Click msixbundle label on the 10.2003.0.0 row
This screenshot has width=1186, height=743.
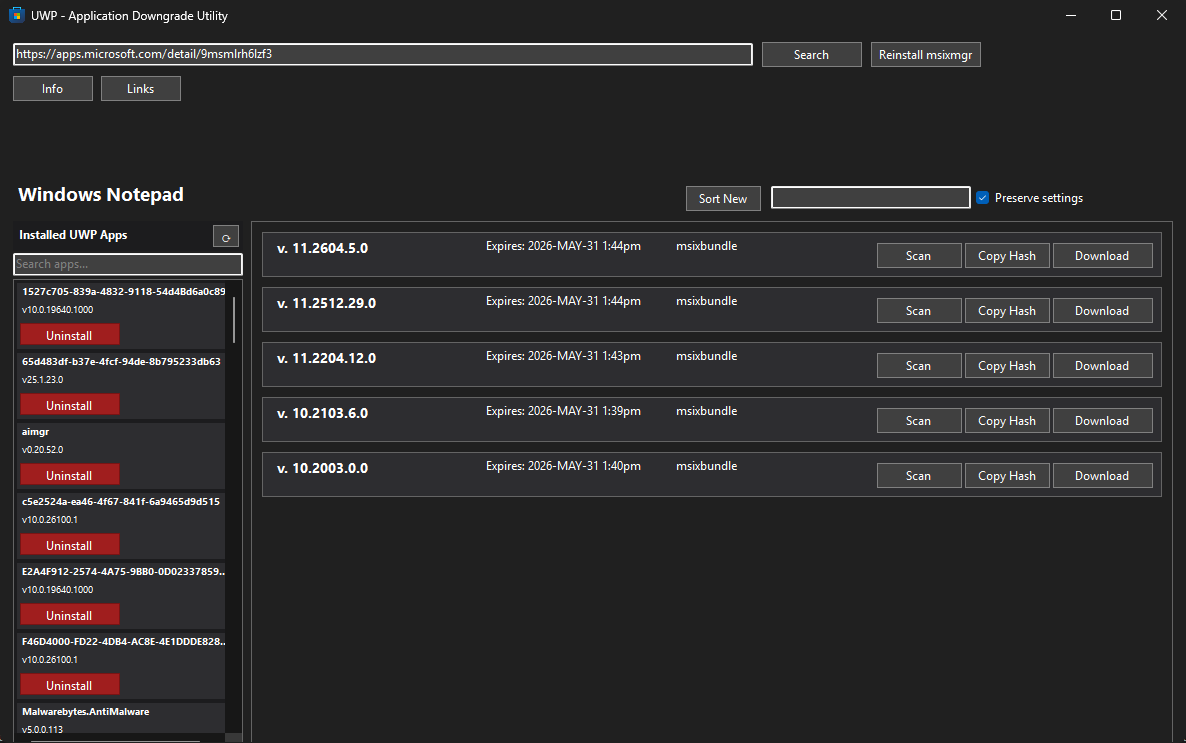[706, 466]
